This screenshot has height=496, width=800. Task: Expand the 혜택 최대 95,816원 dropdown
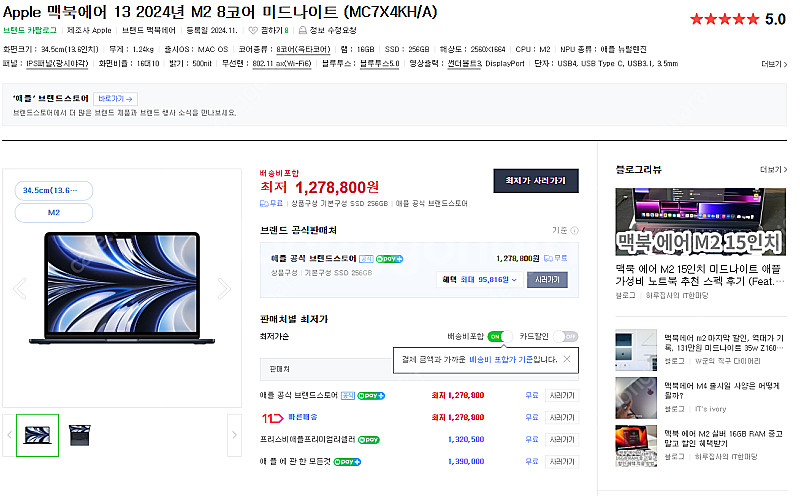pos(480,280)
